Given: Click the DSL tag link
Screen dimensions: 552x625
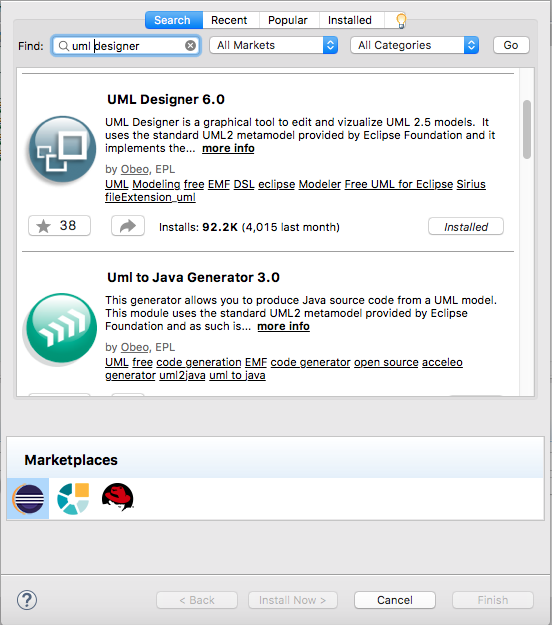Looking at the screenshot, I should 244,184.
